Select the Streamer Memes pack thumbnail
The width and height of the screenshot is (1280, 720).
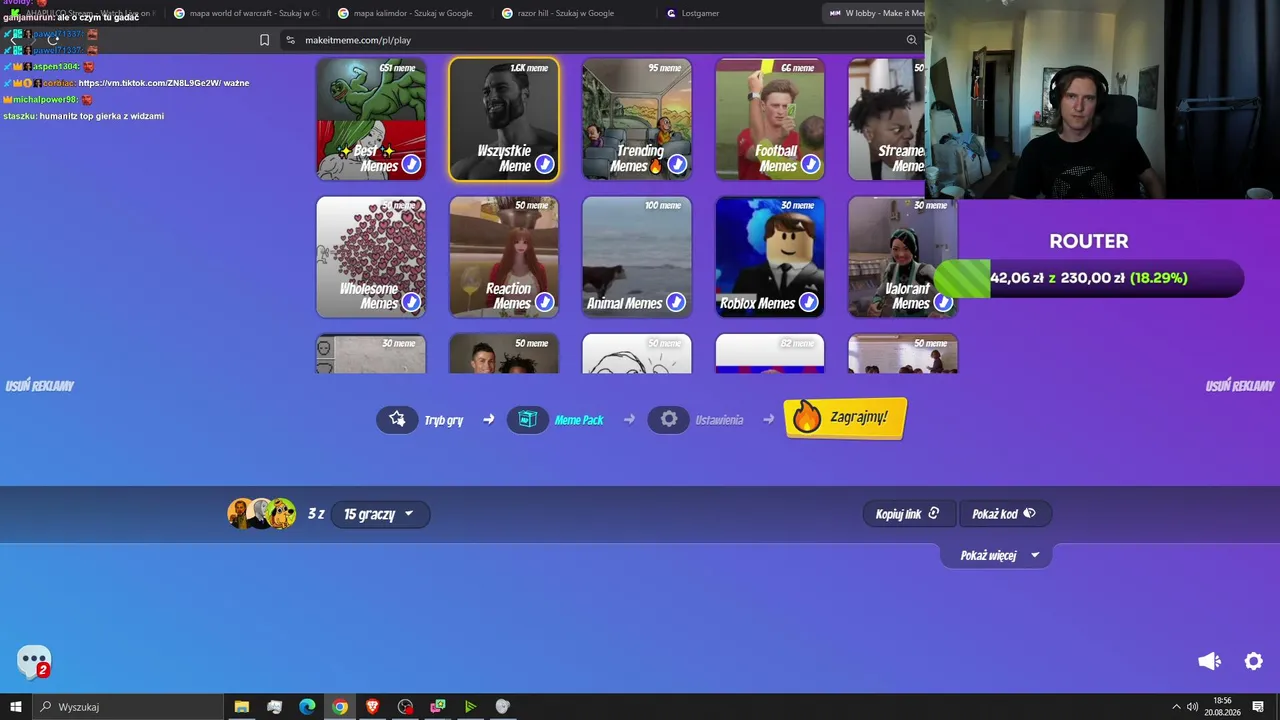coord(886,119)
